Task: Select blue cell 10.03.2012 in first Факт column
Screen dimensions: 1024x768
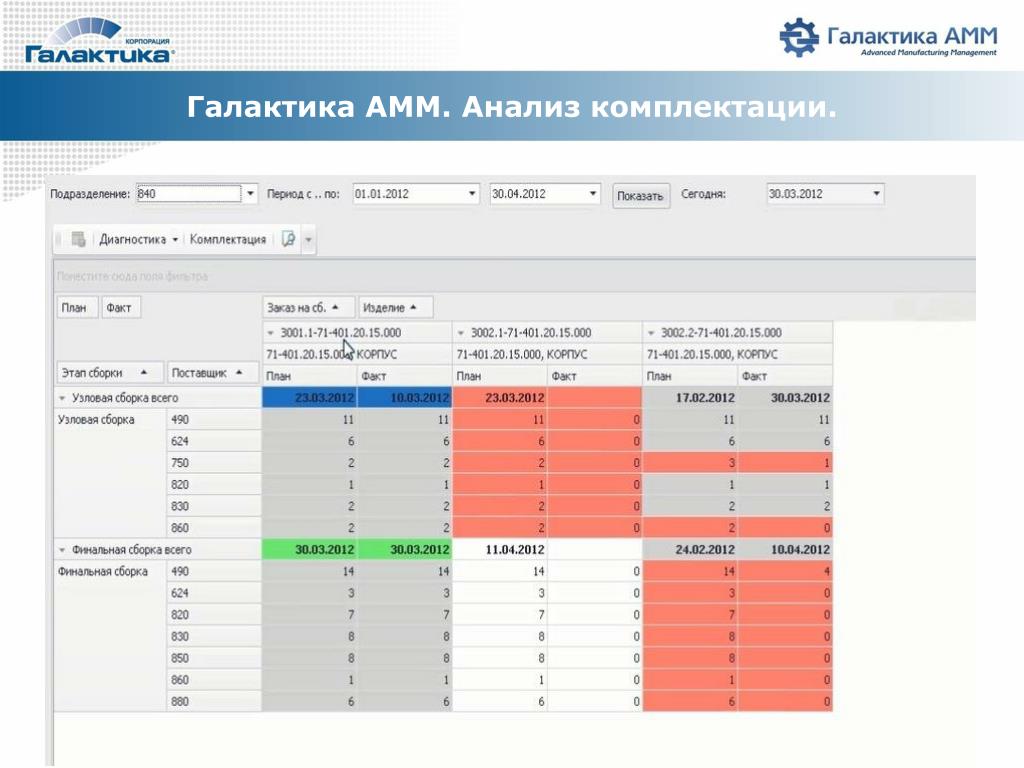Action: [x=405, y=398]
